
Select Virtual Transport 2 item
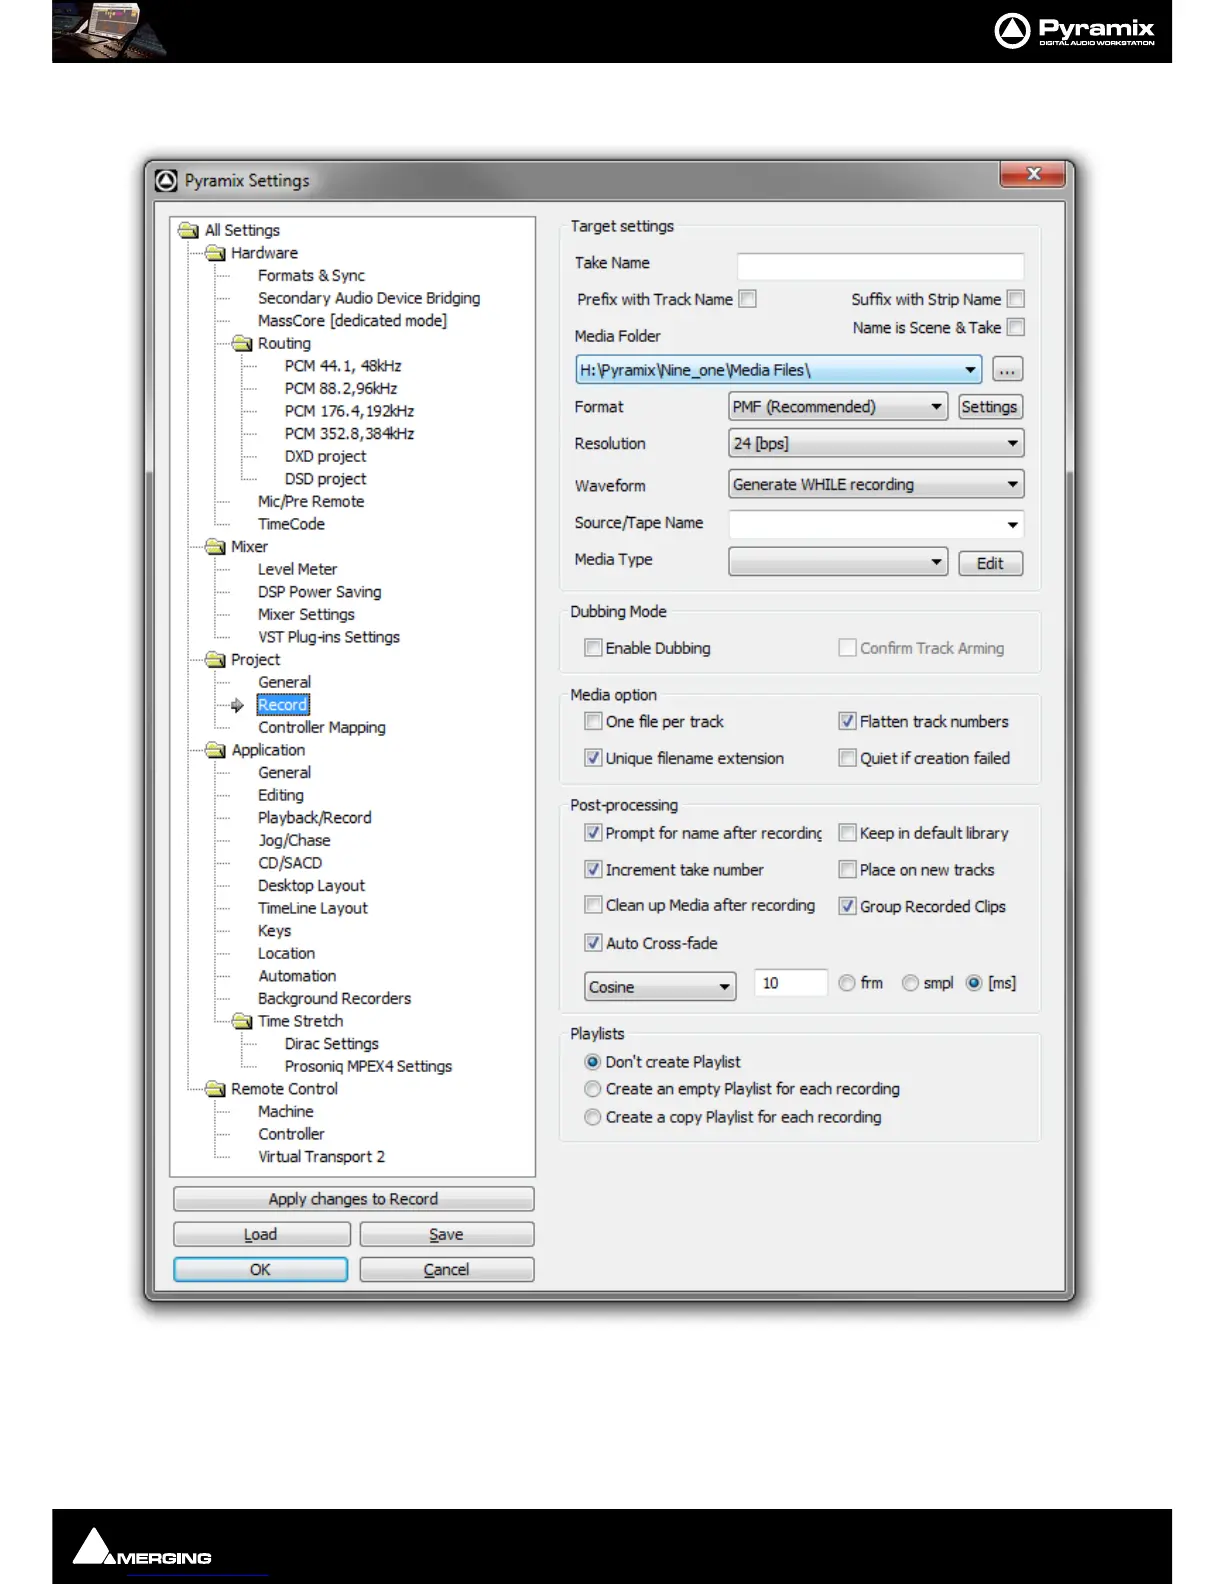point(321,1157)
